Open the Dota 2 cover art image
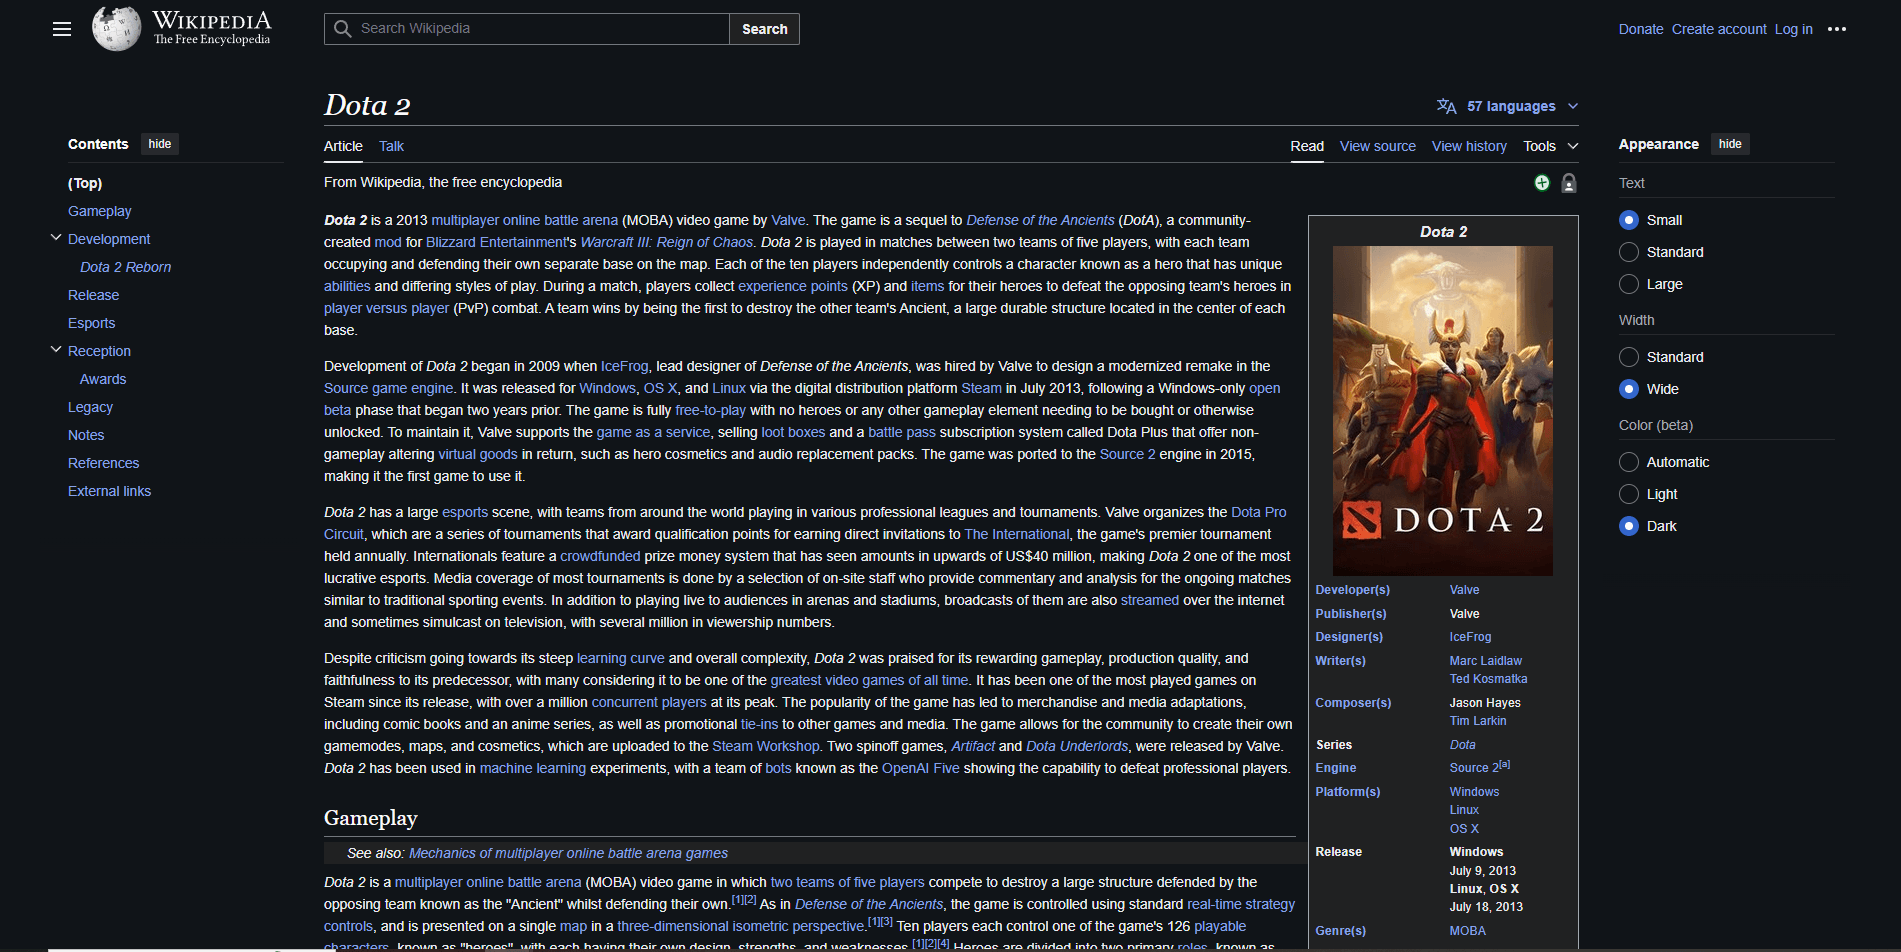This screenshot has height=952, width=1901. (x=1443, y=410)
